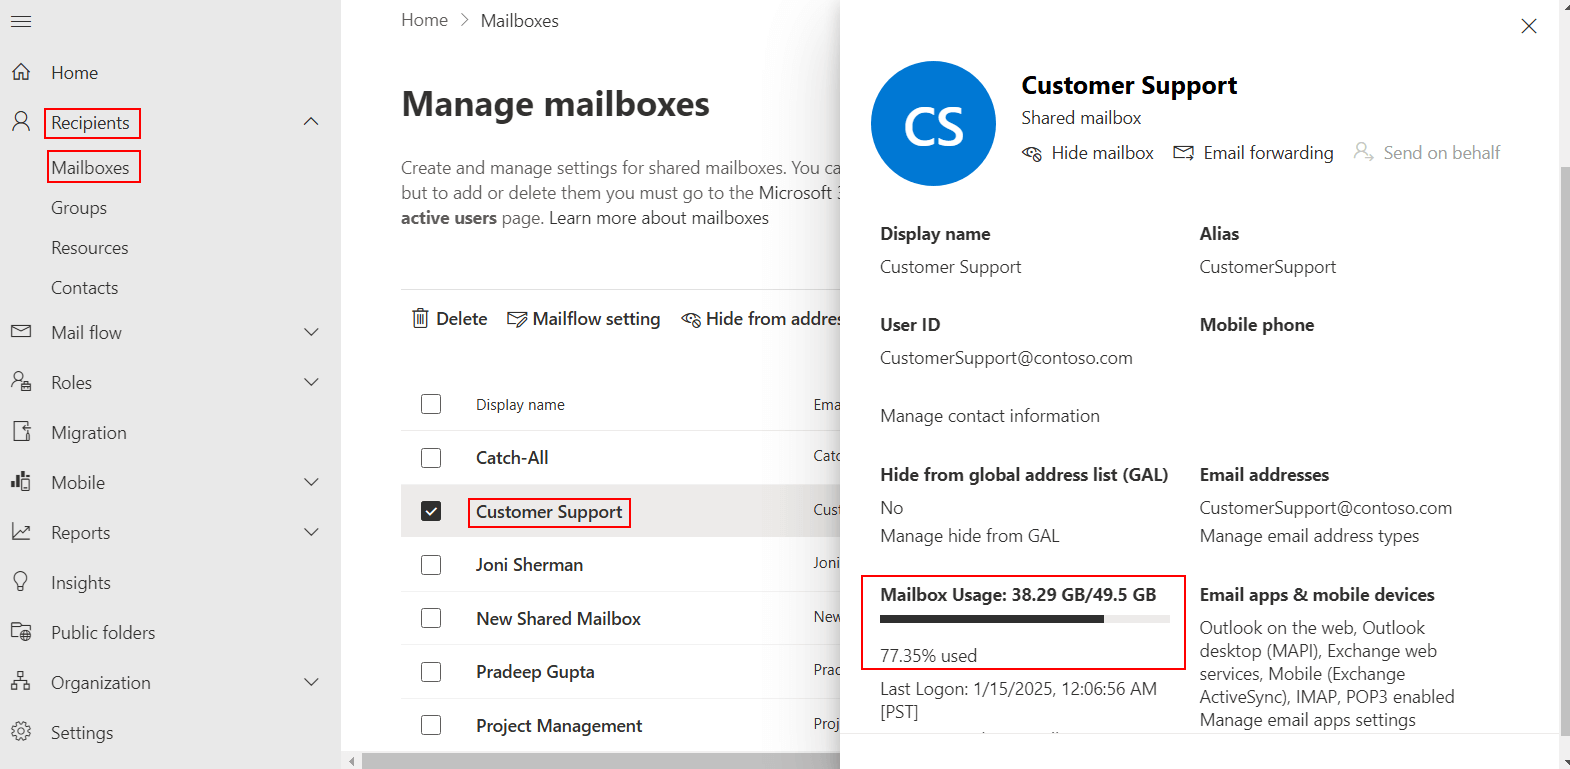Open Settings gear icon in sidebar

pyautogui.click(x=21, y=732)
